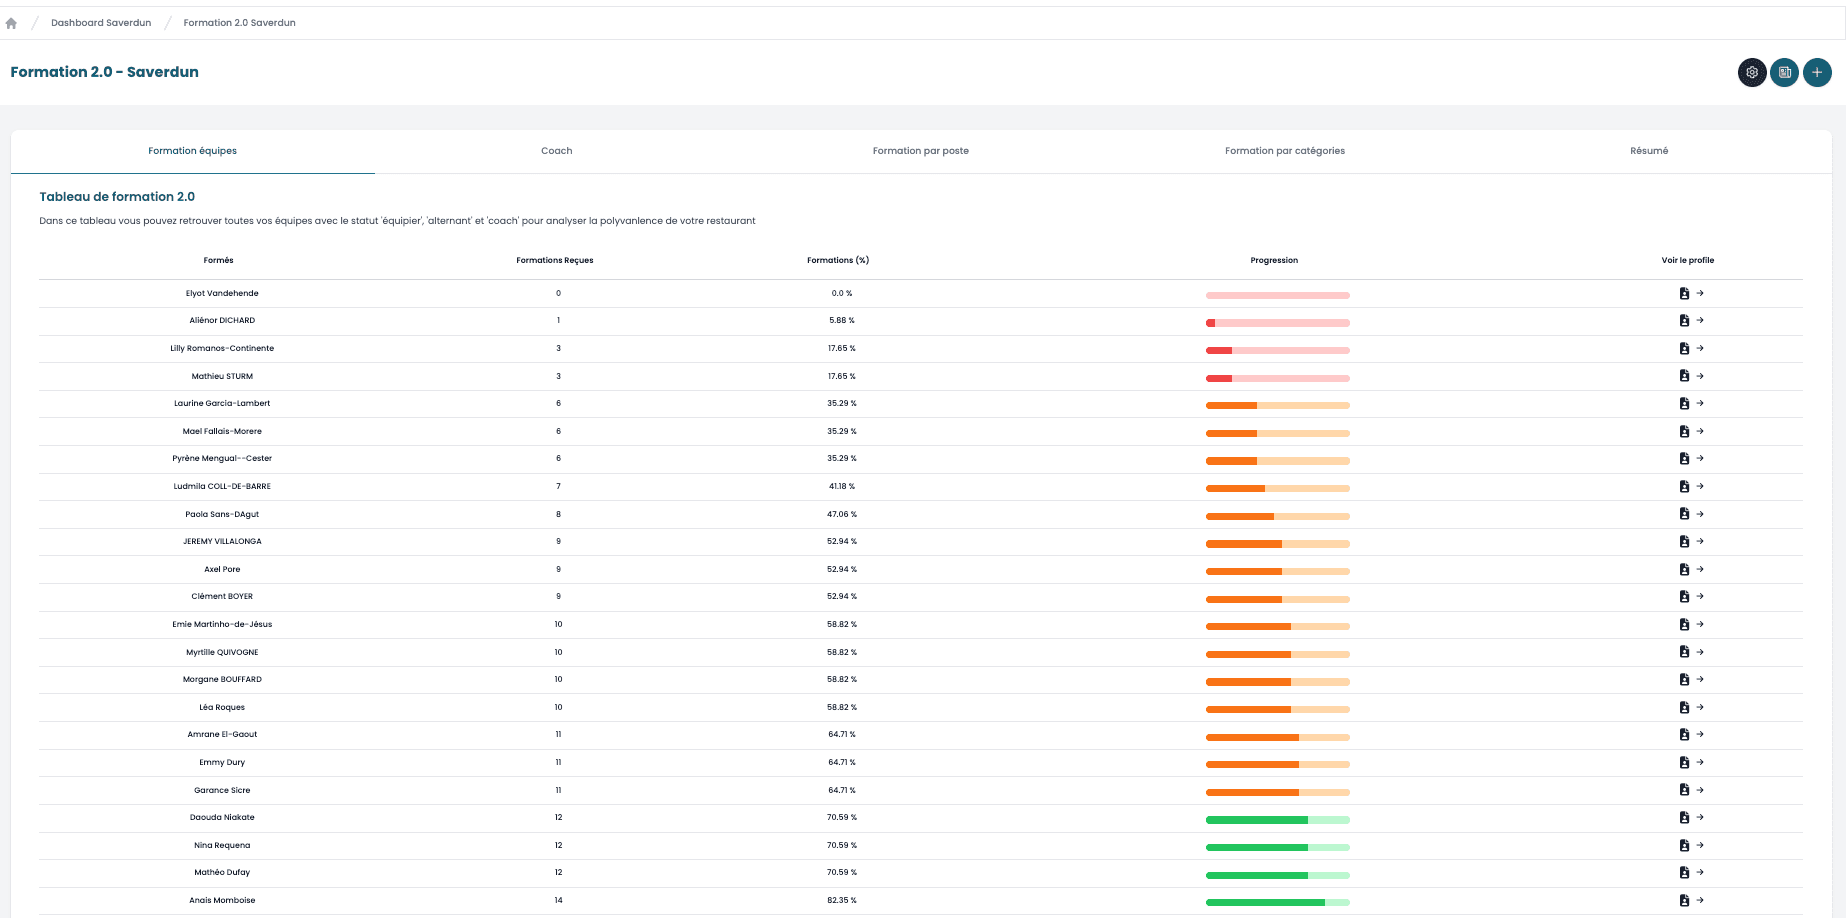
Task: Switch to the Résumé tab
Action: click(1648, 151)
